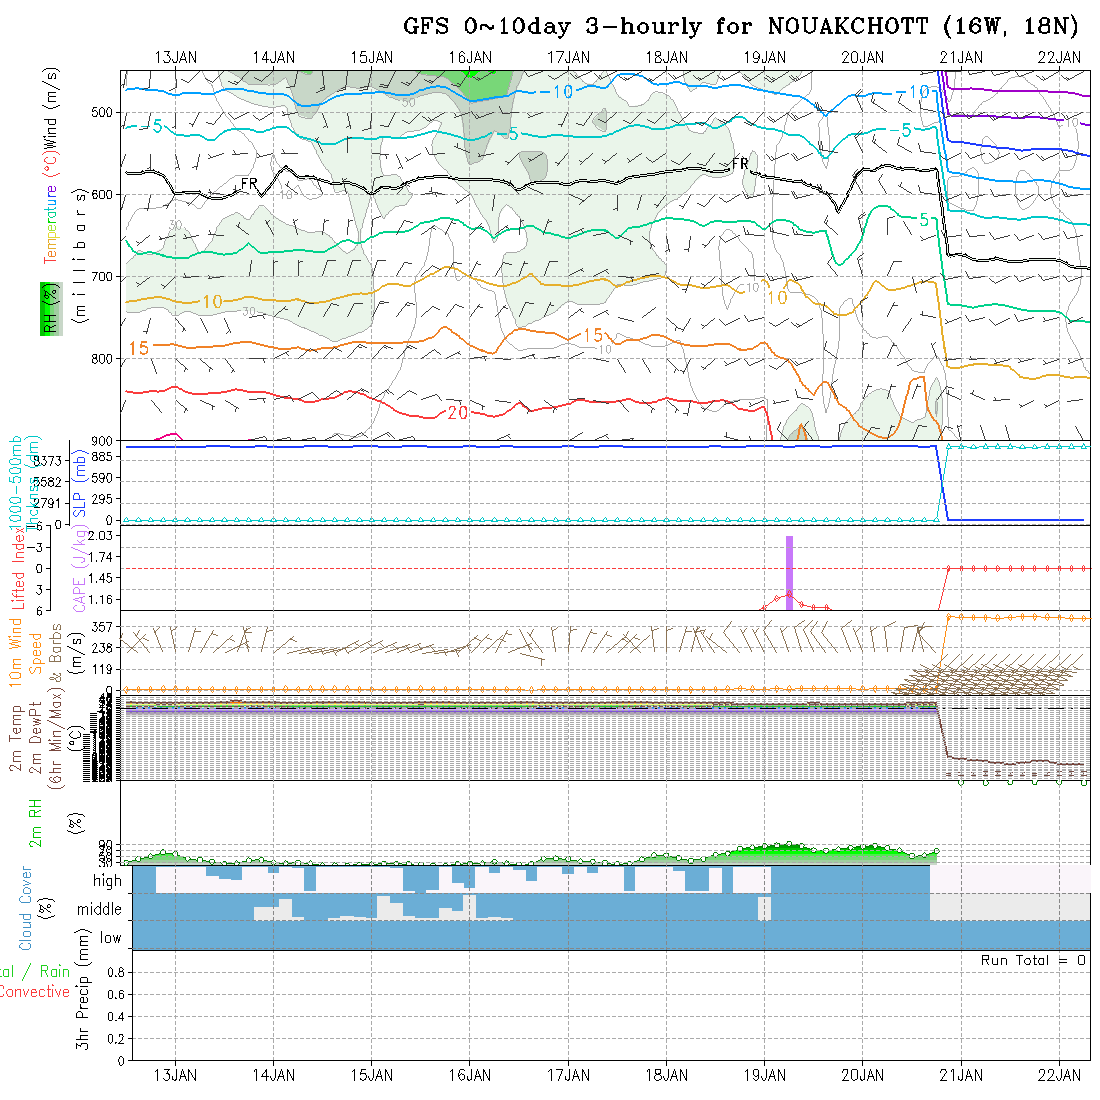Select the 16JAN label on the top axis

click(x=469, y=57)
